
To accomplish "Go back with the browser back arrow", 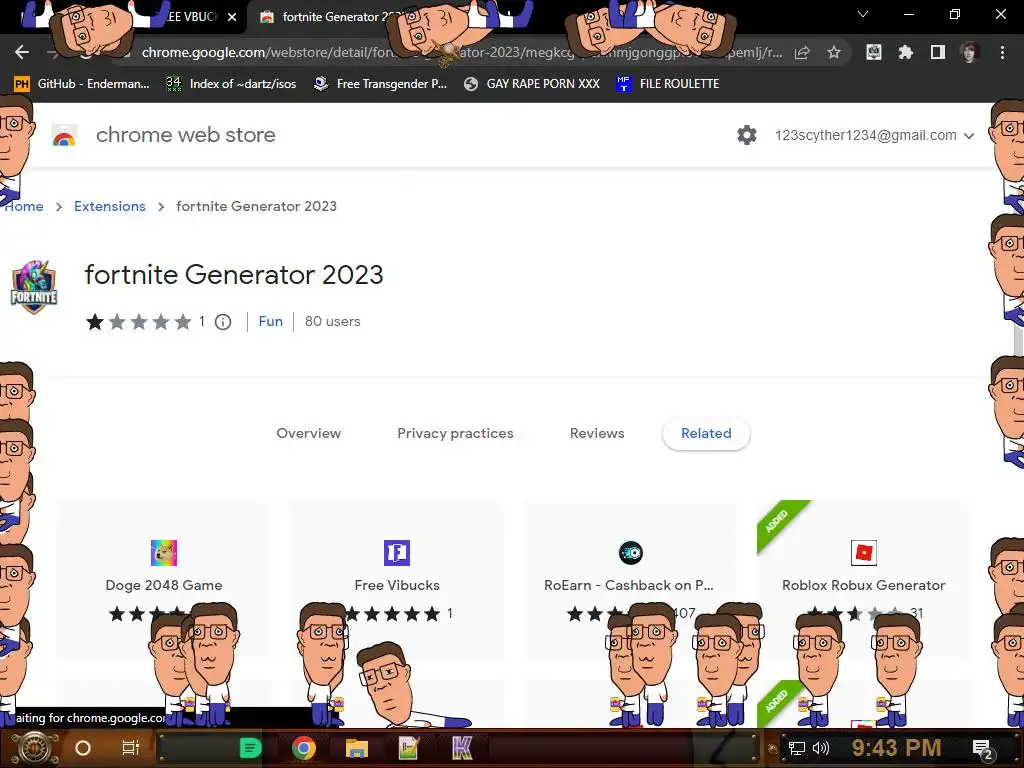I will (22, 52).
